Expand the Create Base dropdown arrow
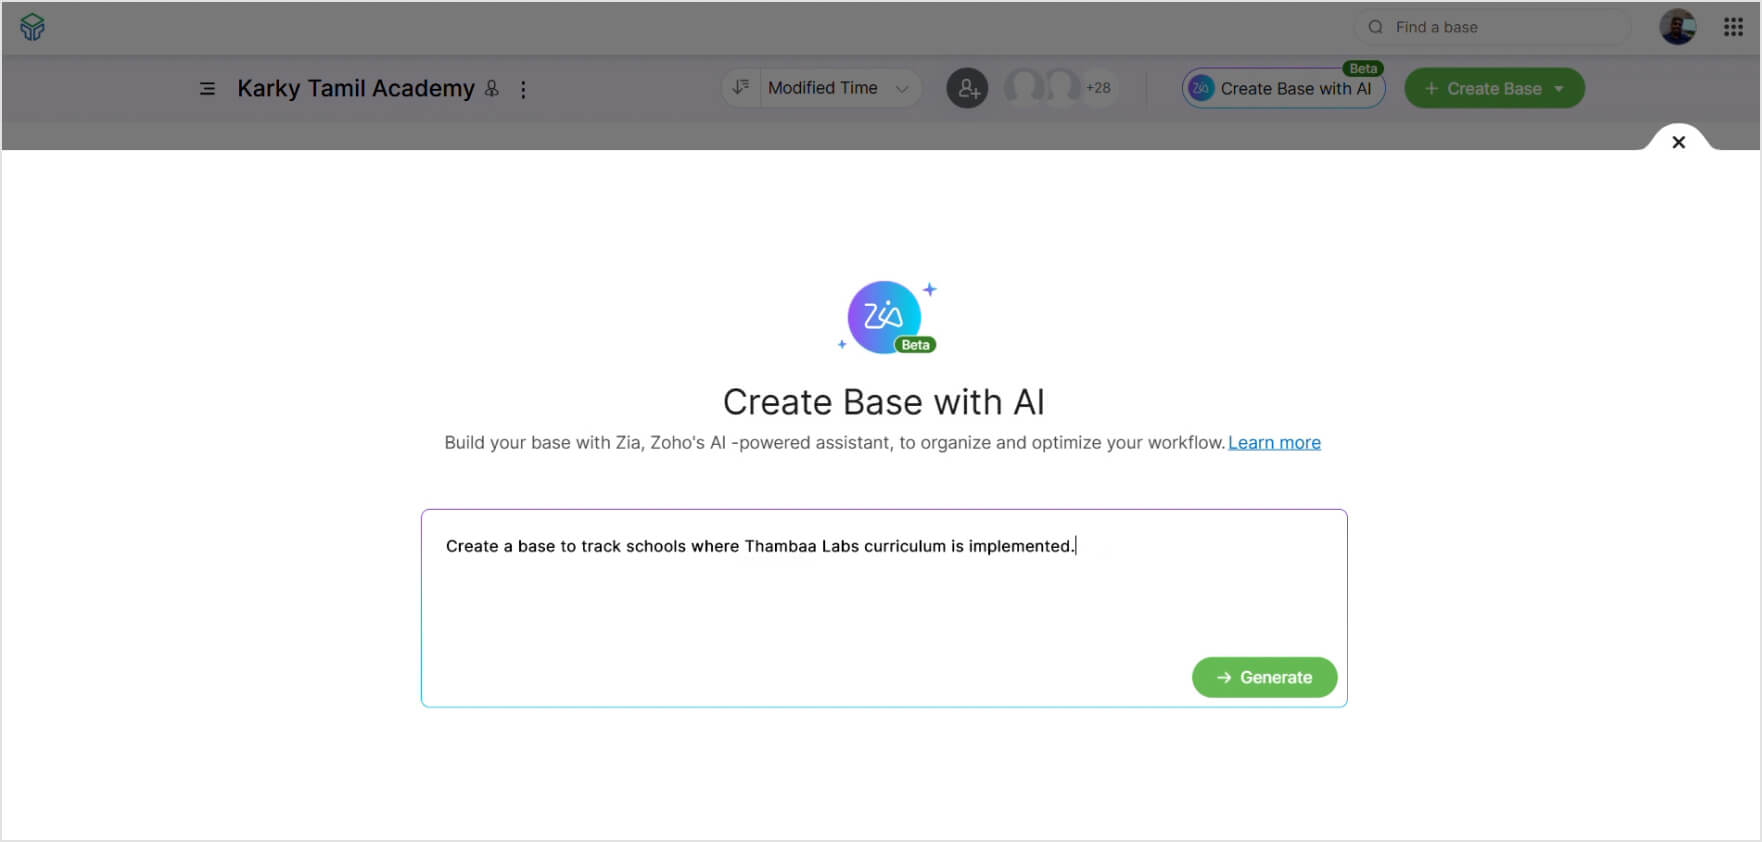1762x844 pixels. (x=1559, y=89)
